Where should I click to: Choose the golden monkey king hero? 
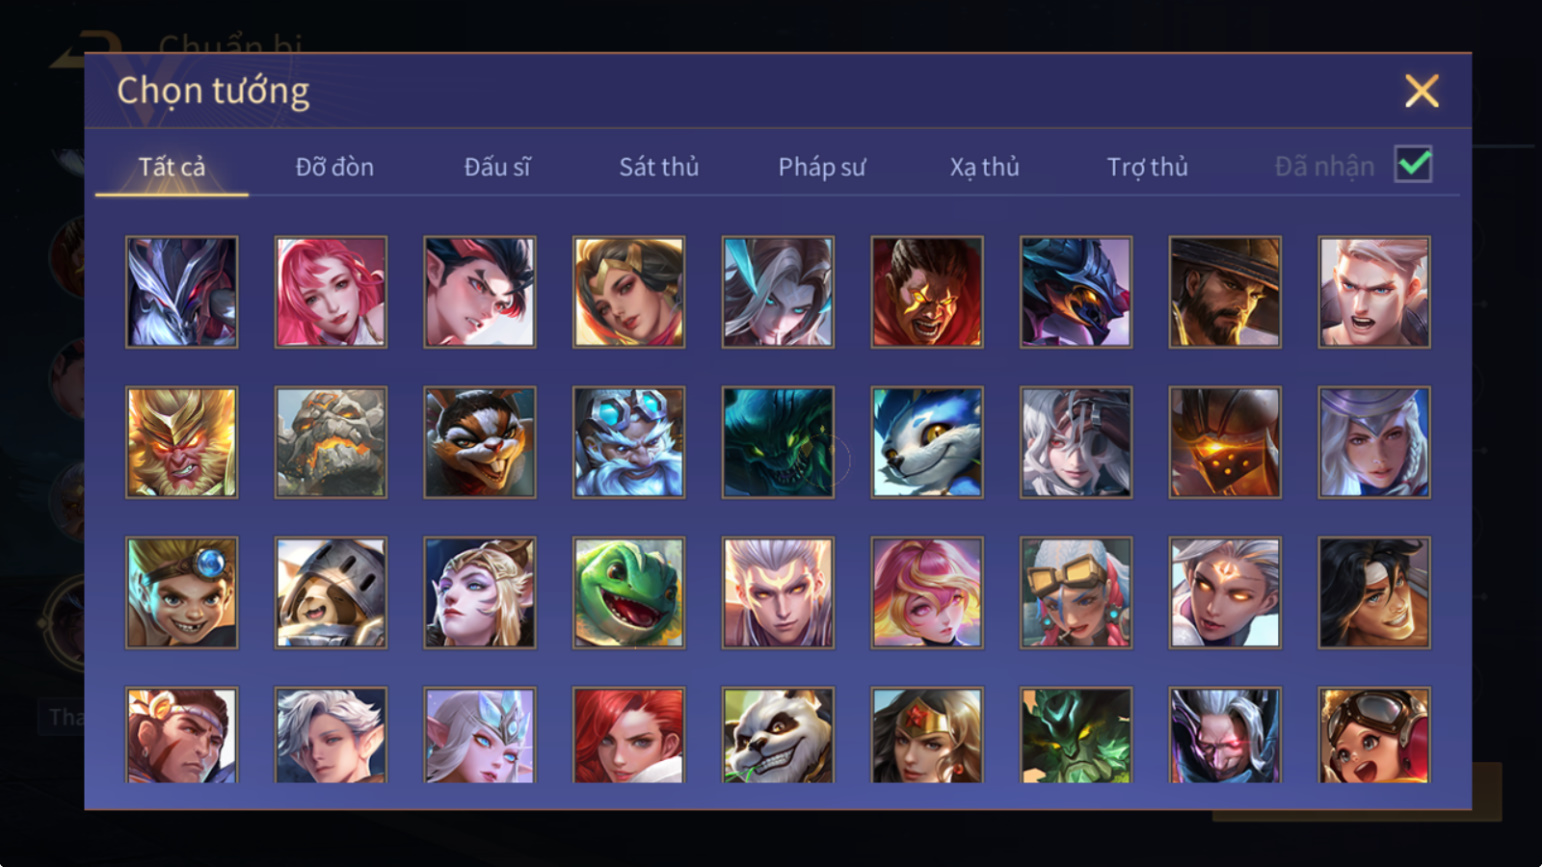click(182, 442)
